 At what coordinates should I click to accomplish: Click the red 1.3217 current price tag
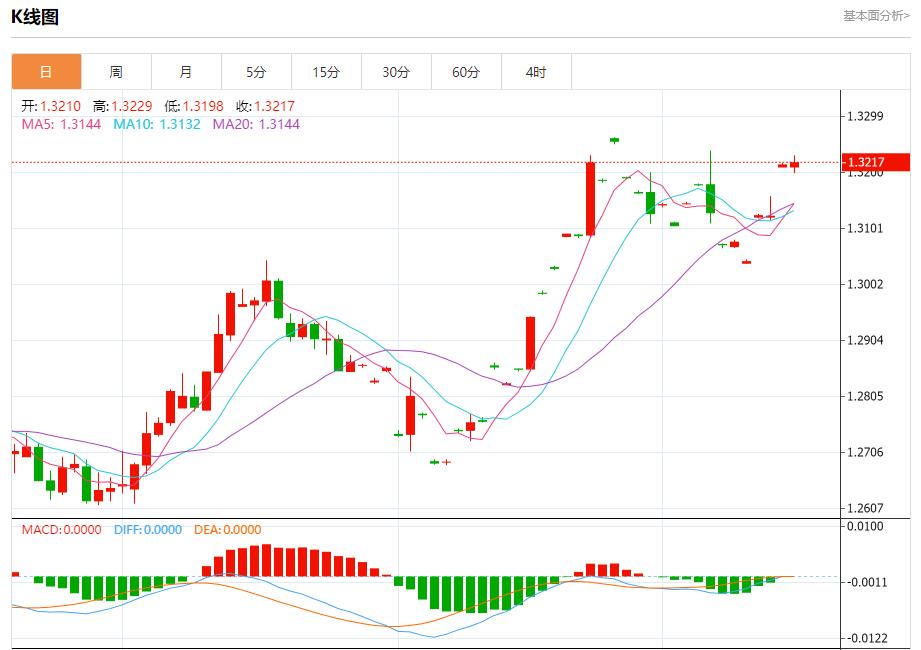(x=863, y=162)
